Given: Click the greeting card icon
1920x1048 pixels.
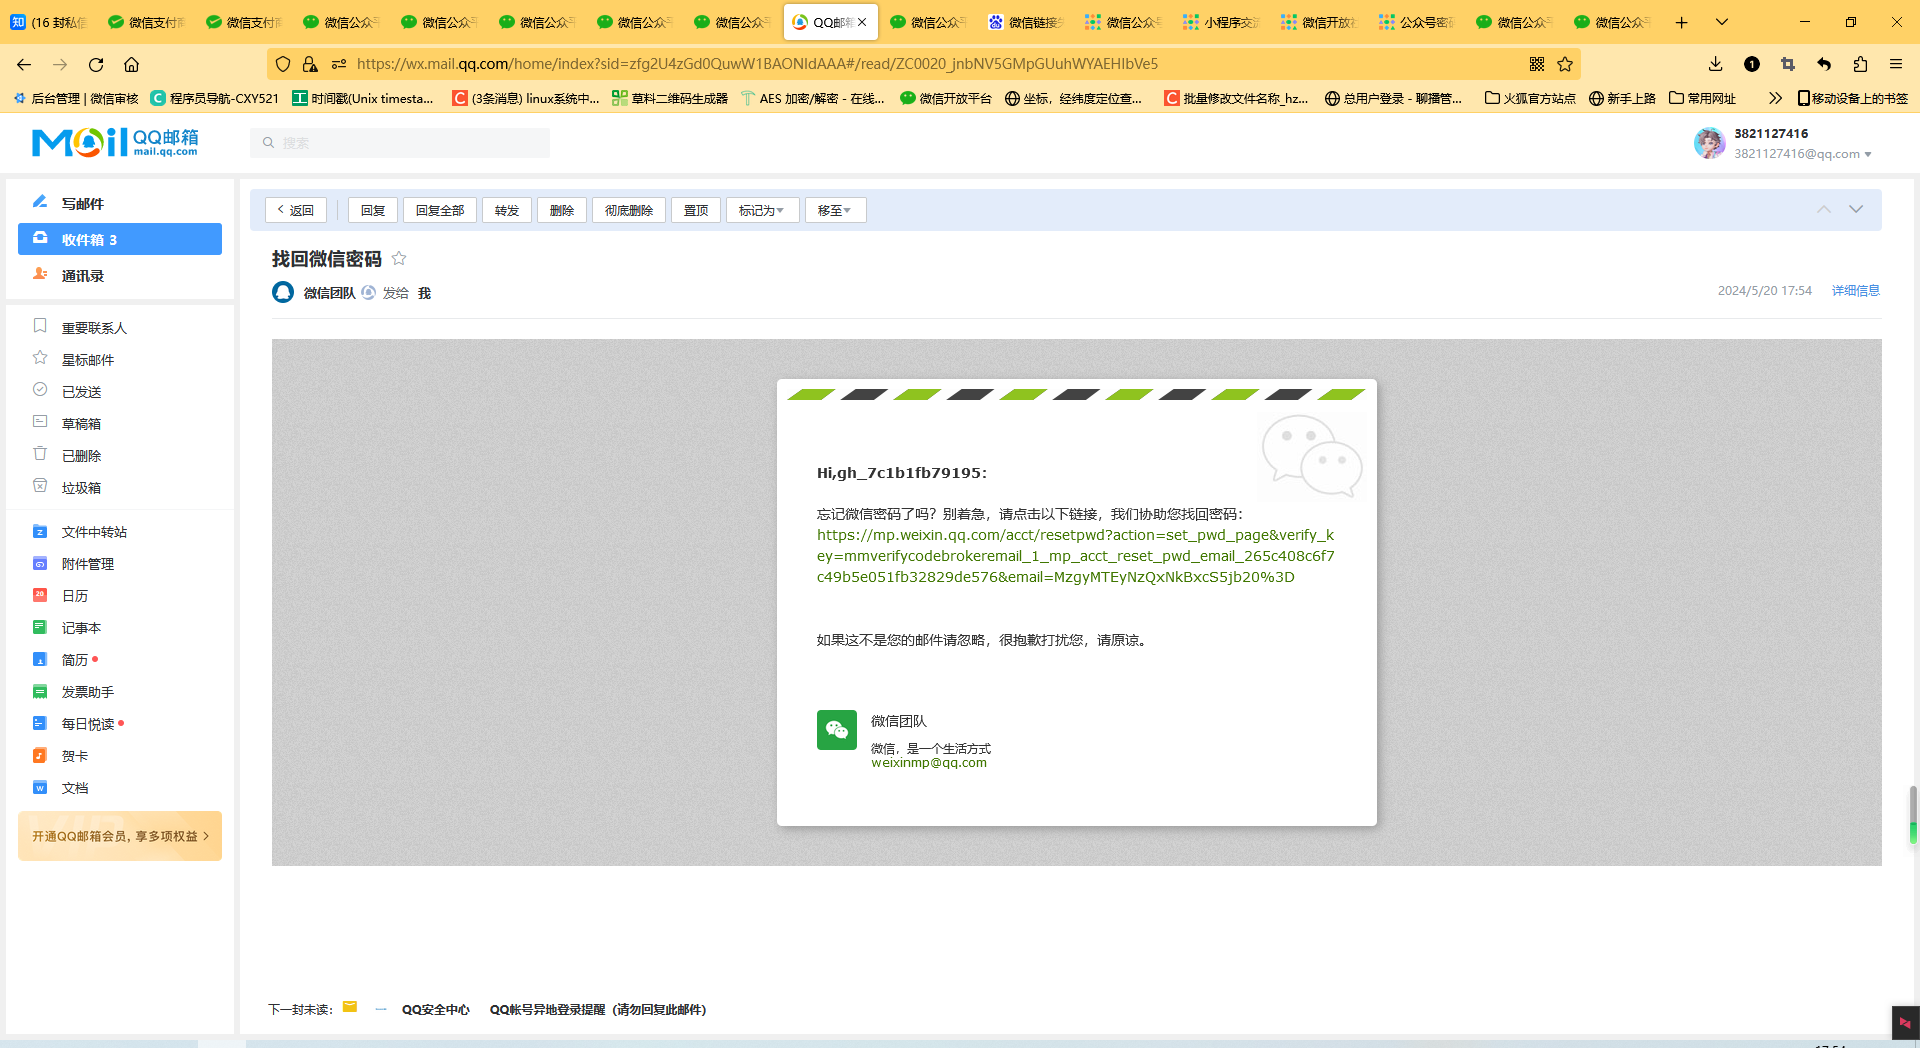Looking at the screenshot, I should coord(40,755).
